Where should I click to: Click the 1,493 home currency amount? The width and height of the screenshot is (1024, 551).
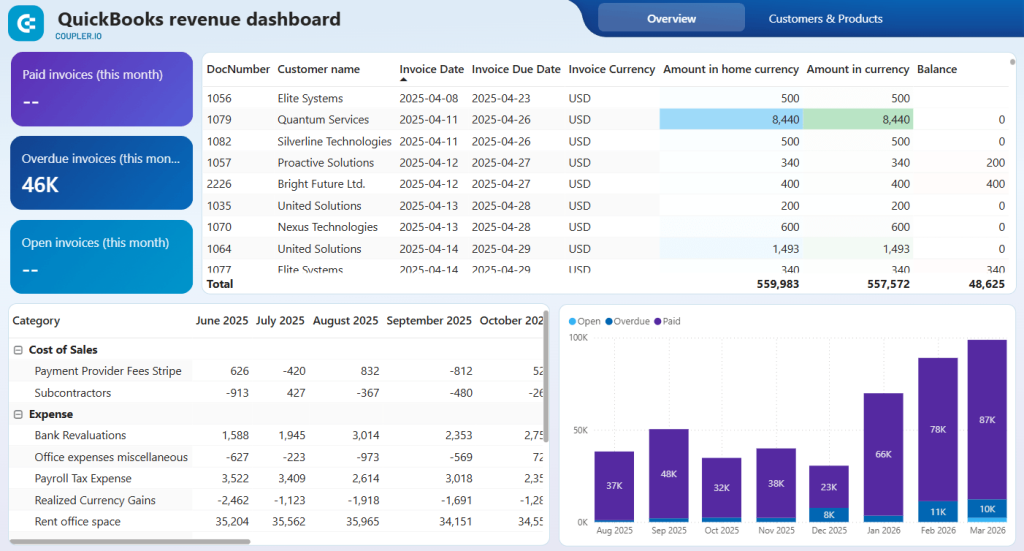click(x=785, y=249)
